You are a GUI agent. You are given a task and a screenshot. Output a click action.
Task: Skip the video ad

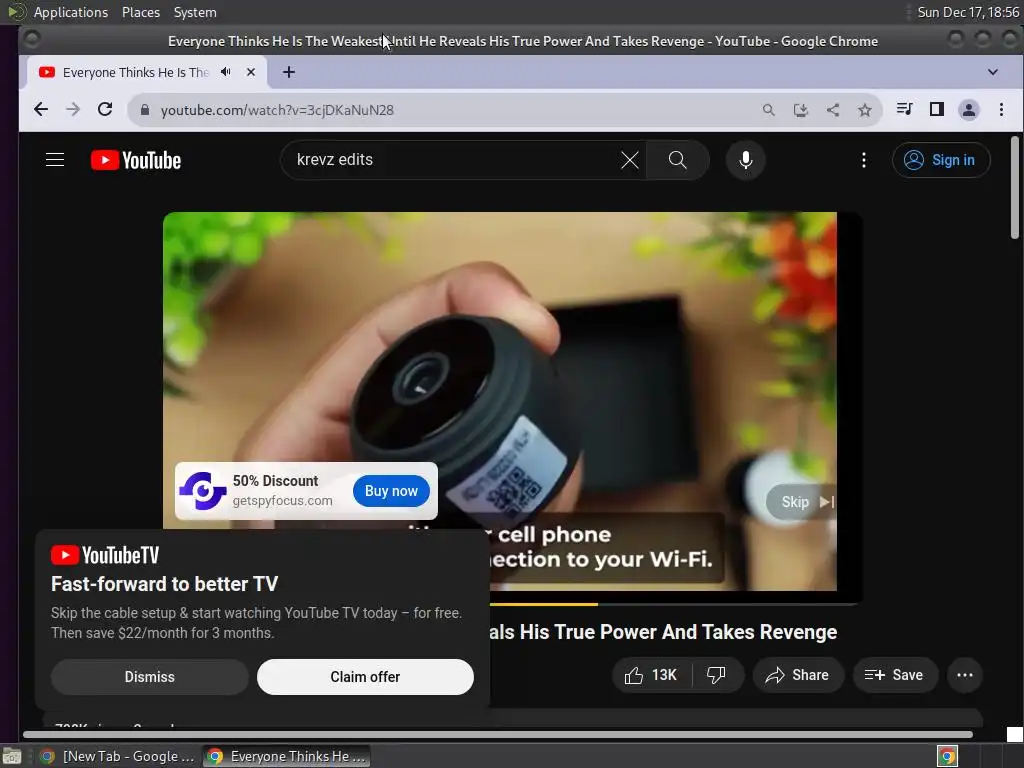click(801, 502)
